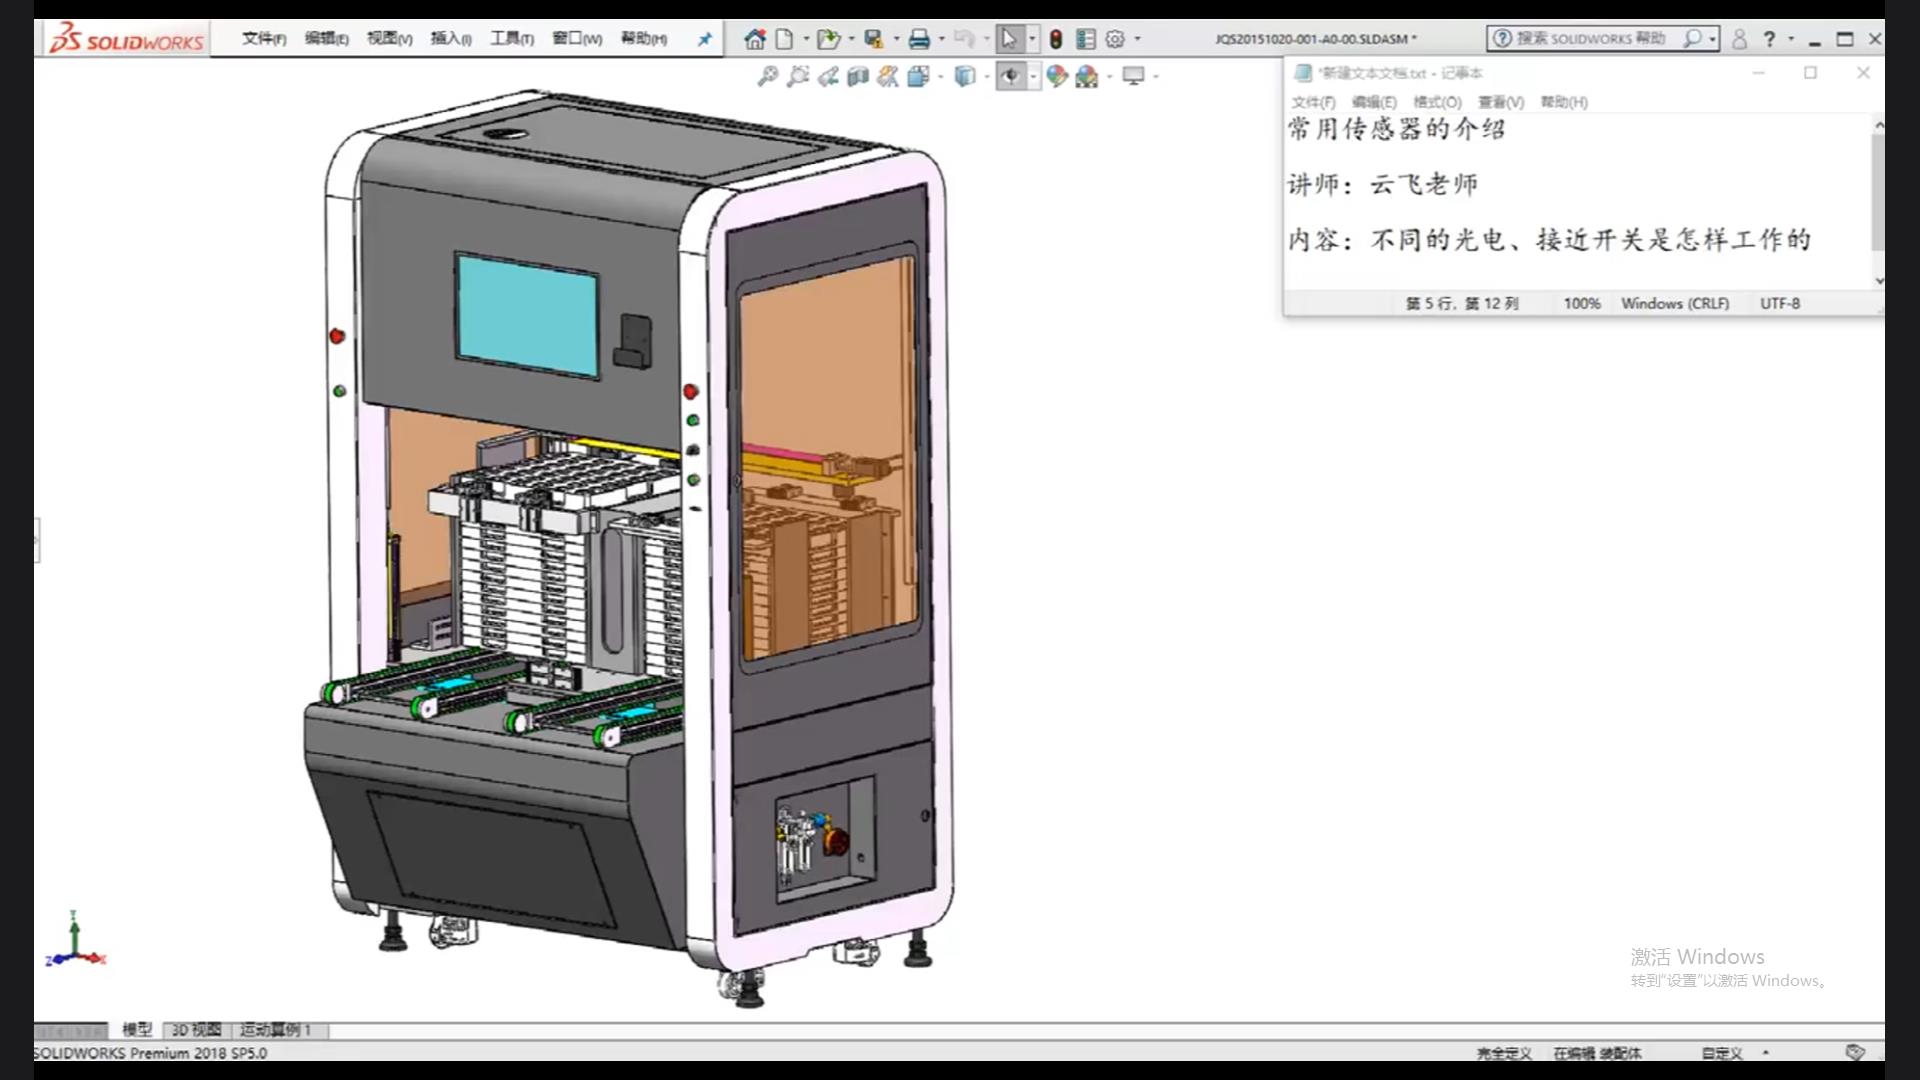Click the Zoom to Fit magnifier icon
1920x1080 pixels.
767,76
